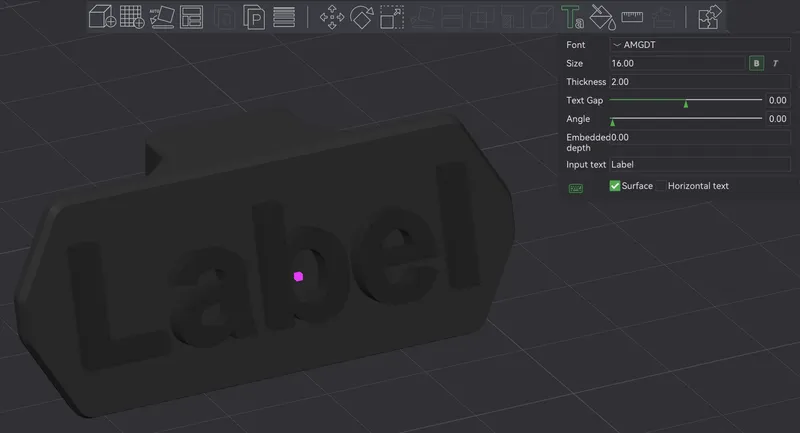Toggle the Bold B button

(x=756, y=63)
